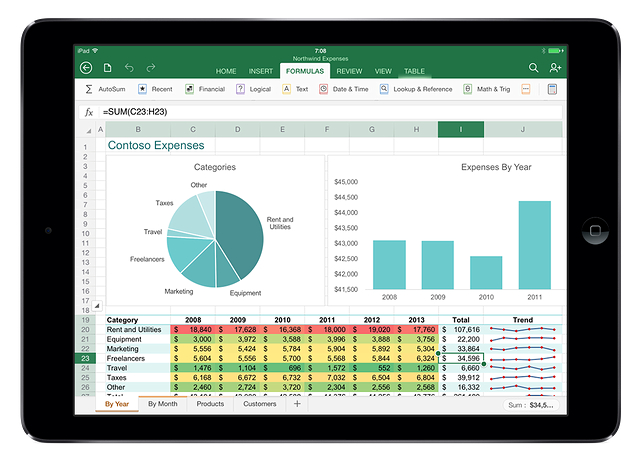Click the 2011 bar in chart
640x461 pixels.
pos(535,245)
